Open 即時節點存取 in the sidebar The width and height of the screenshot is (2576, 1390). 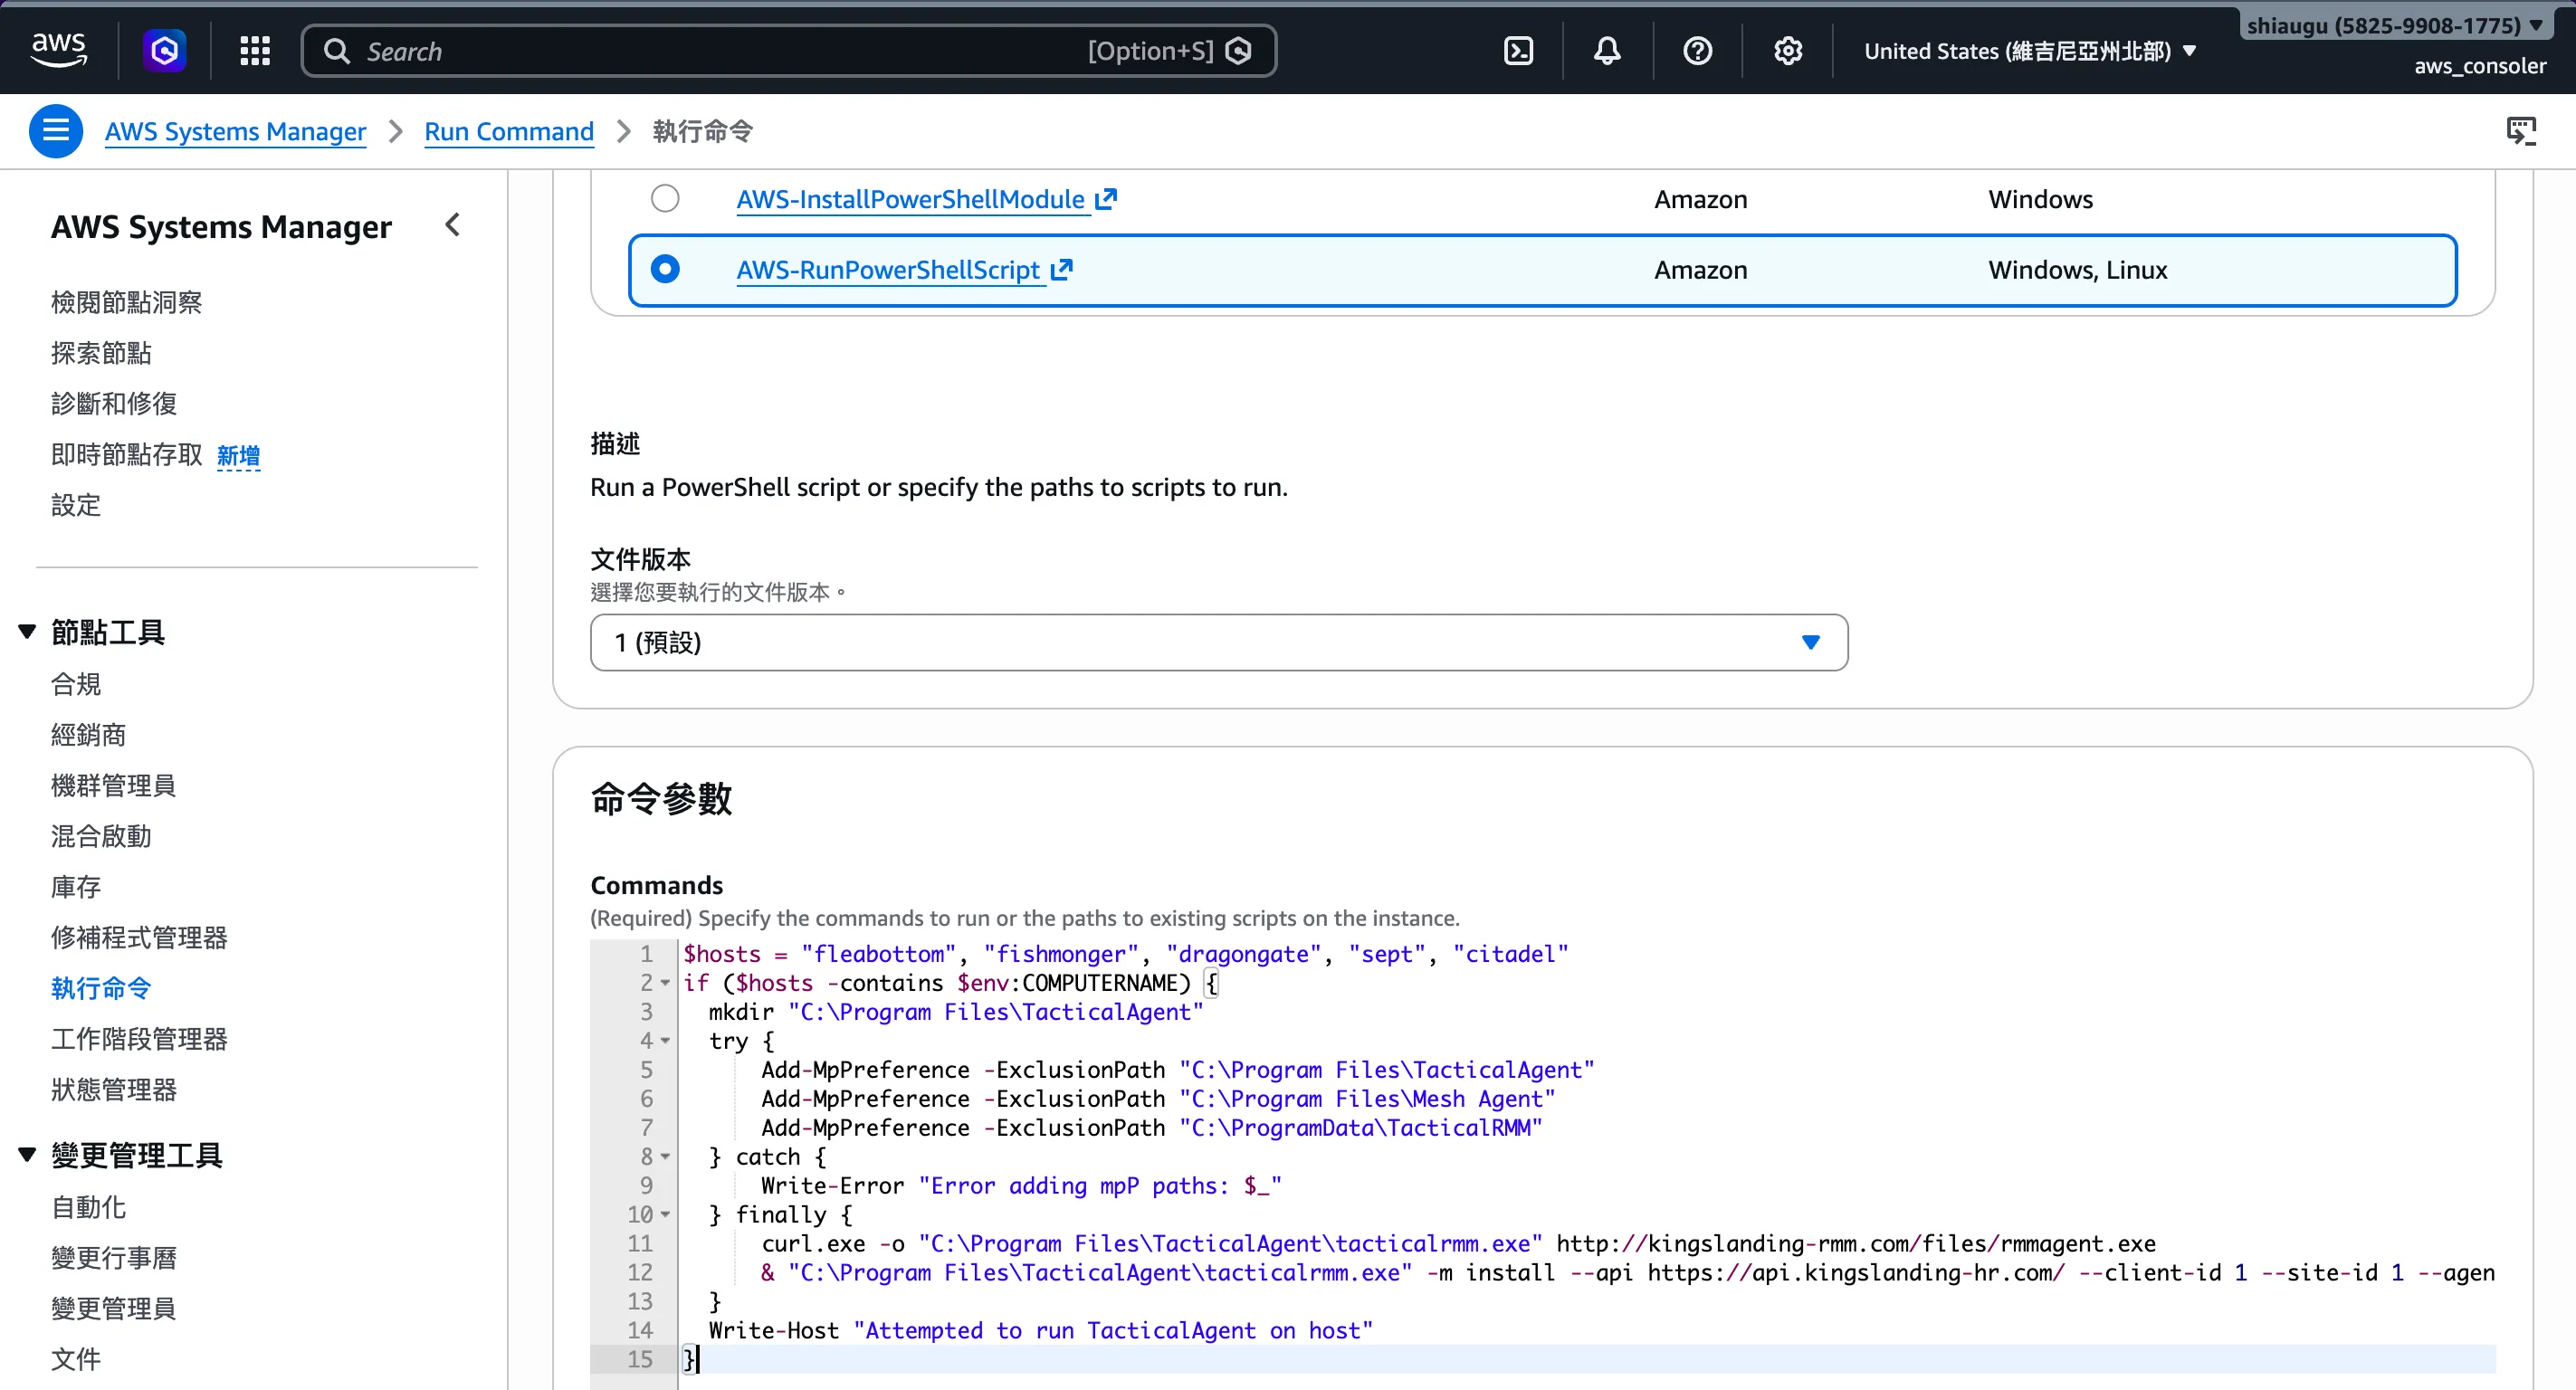coord(127,454)
